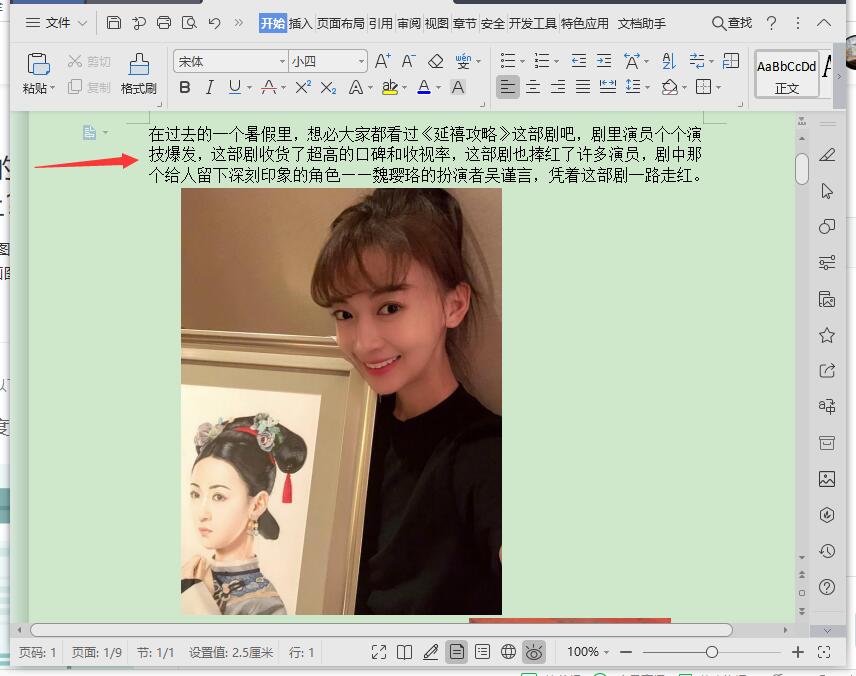Click the bullet list icon
Image resolution: width=856 pixels, height=676 pixels.
point(508,61)
